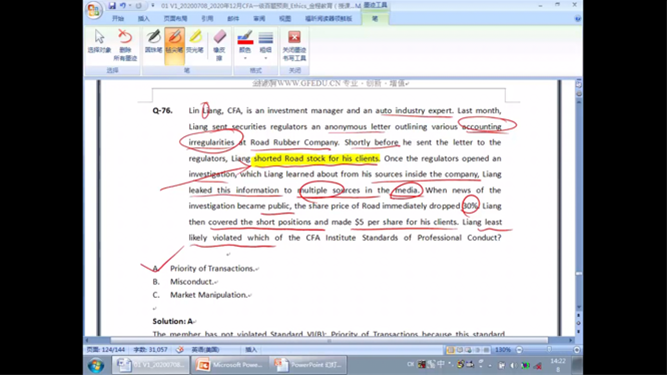Expand the undo history dropdown arrow

click(130, 6)
